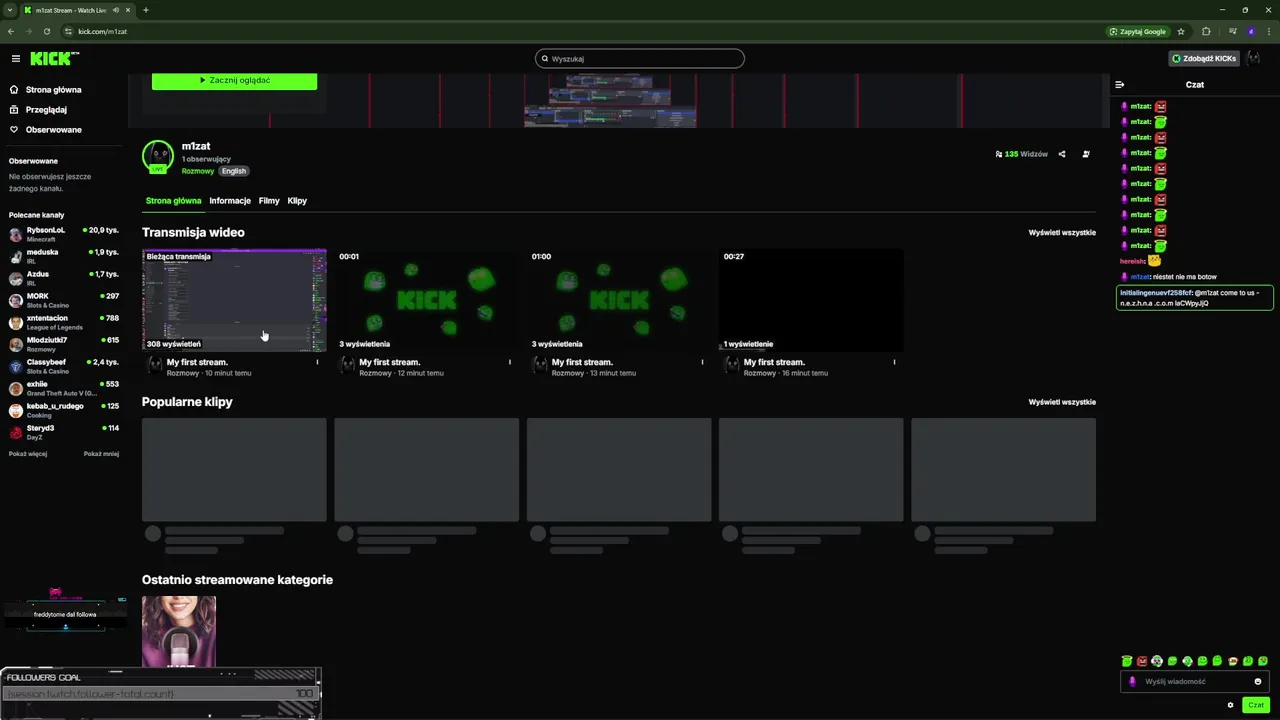
Task: Open Przeglądaj in the sidebar
Action: [x=39, y=109]
